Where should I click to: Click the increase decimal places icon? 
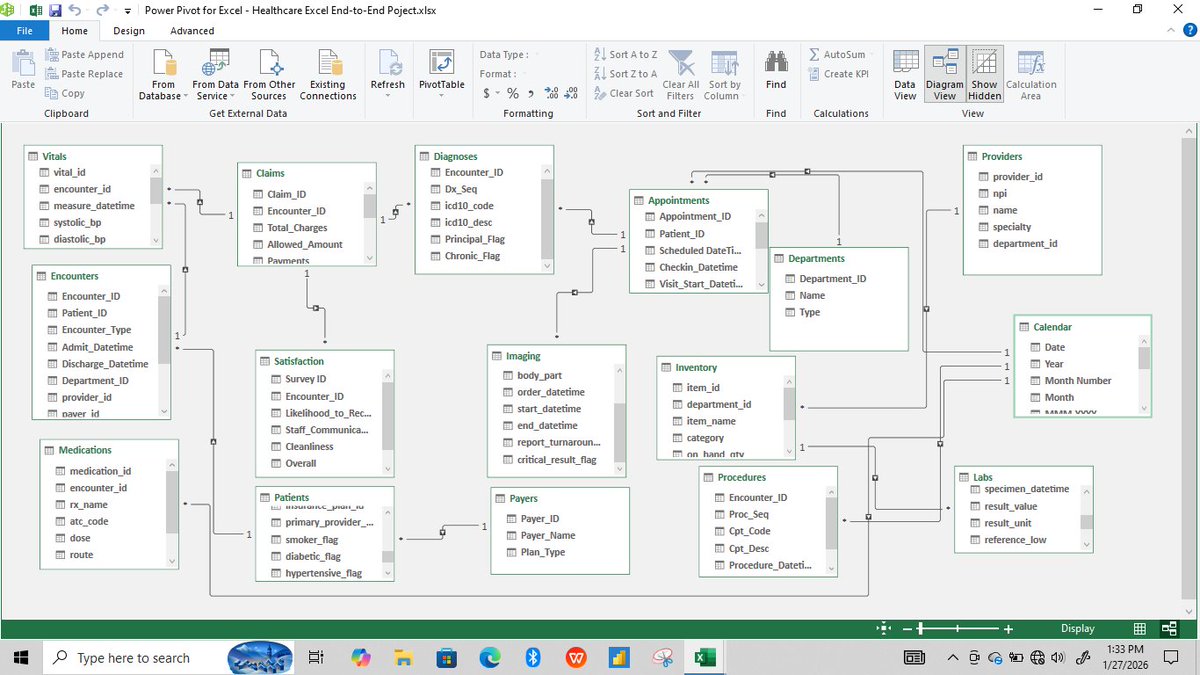551,93
